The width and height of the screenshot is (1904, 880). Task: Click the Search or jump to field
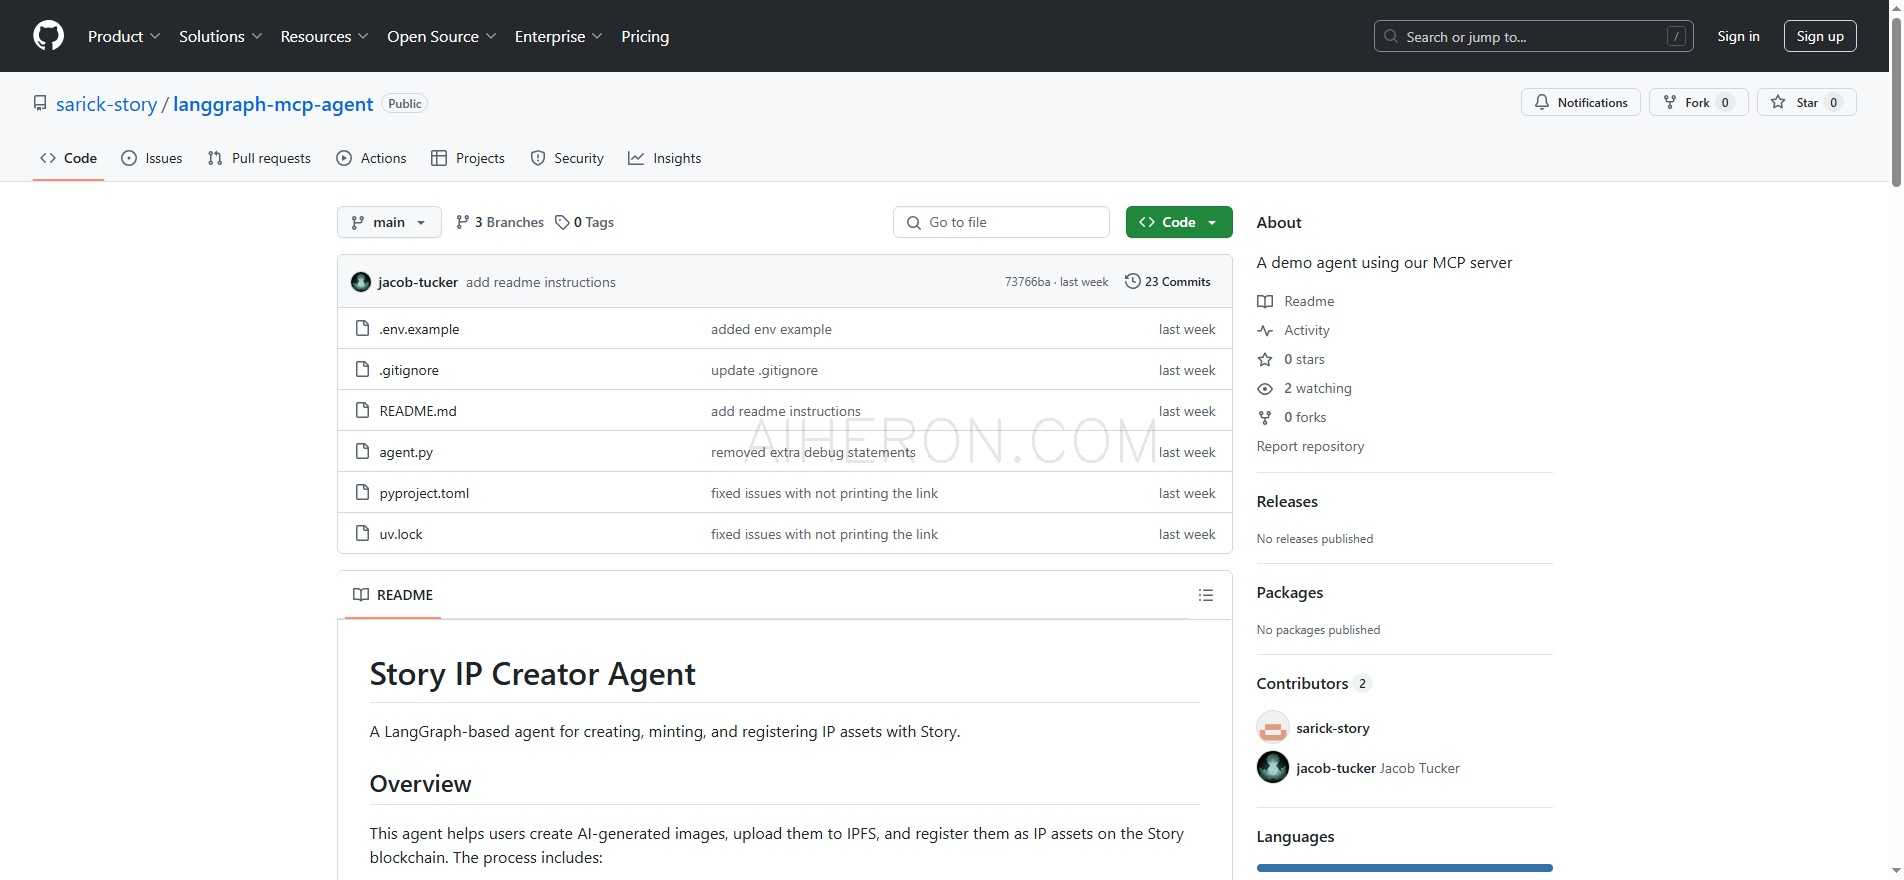pos(1534,36)
